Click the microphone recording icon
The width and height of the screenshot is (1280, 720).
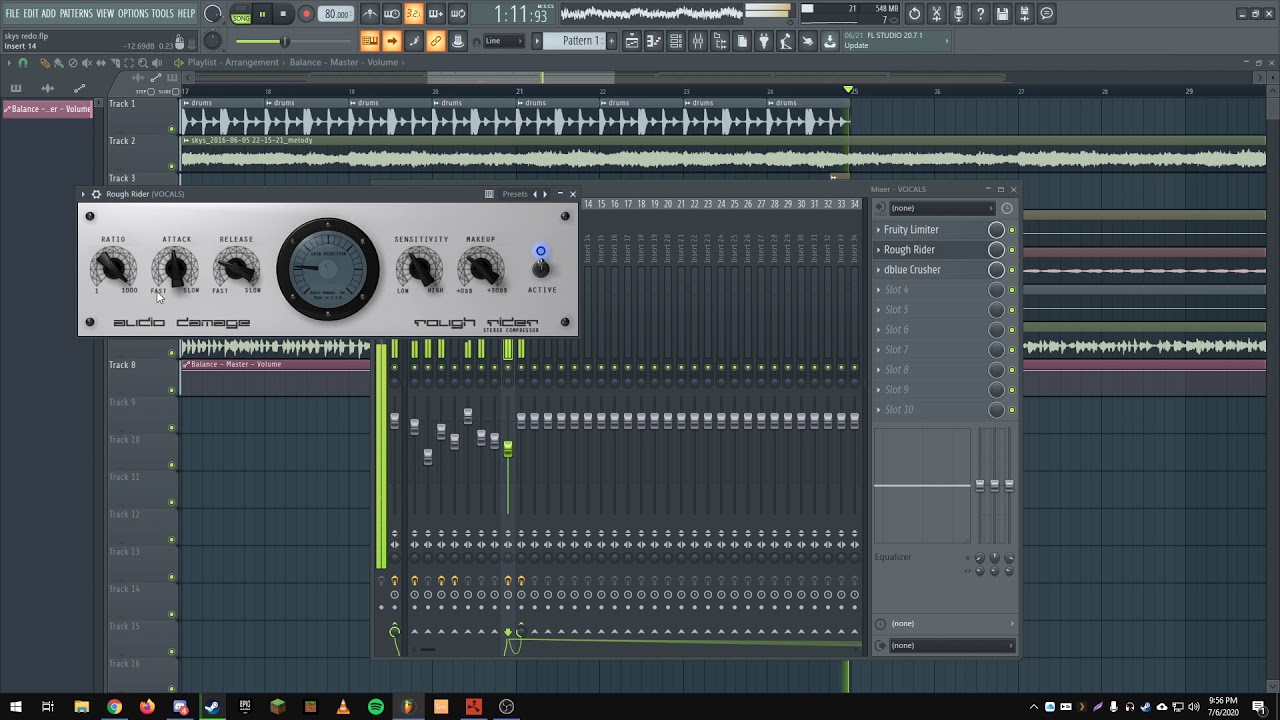point(958,14)
